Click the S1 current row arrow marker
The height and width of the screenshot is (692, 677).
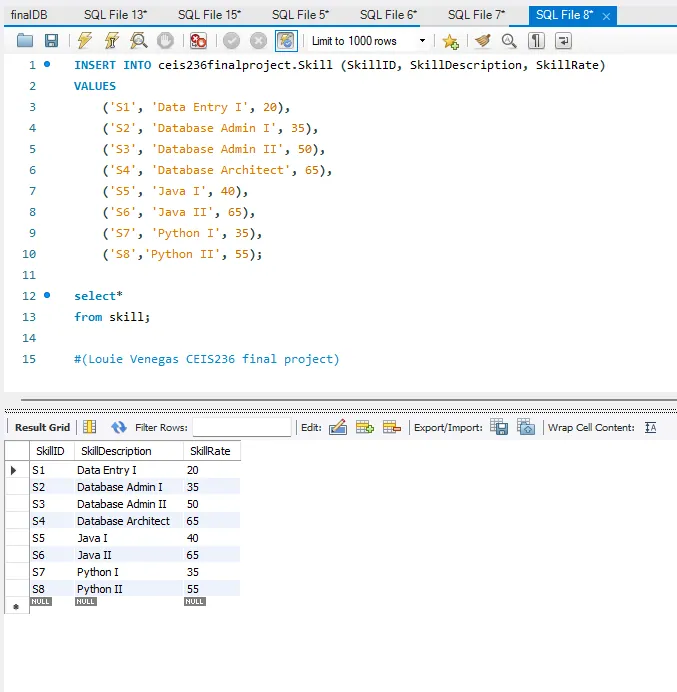pos(14,470)
